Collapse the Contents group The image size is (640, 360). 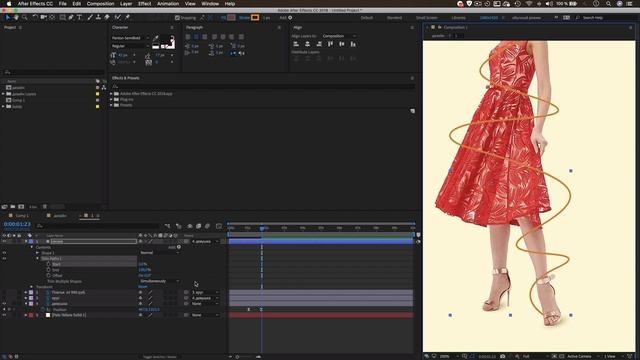coord(32,247)
